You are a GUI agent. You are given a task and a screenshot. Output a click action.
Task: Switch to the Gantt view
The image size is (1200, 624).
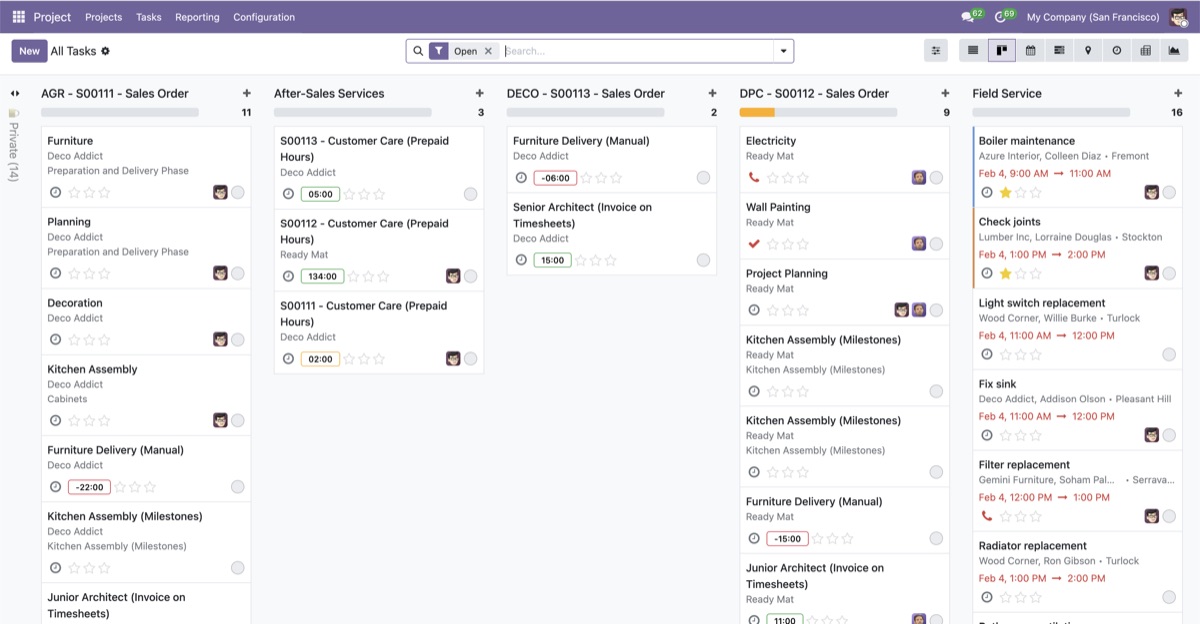click(1059, 51)
